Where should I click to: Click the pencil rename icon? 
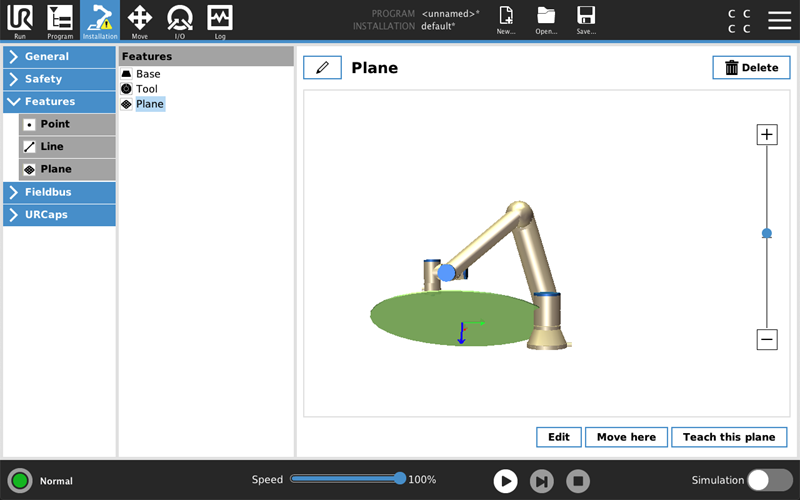tap(322, 68)
